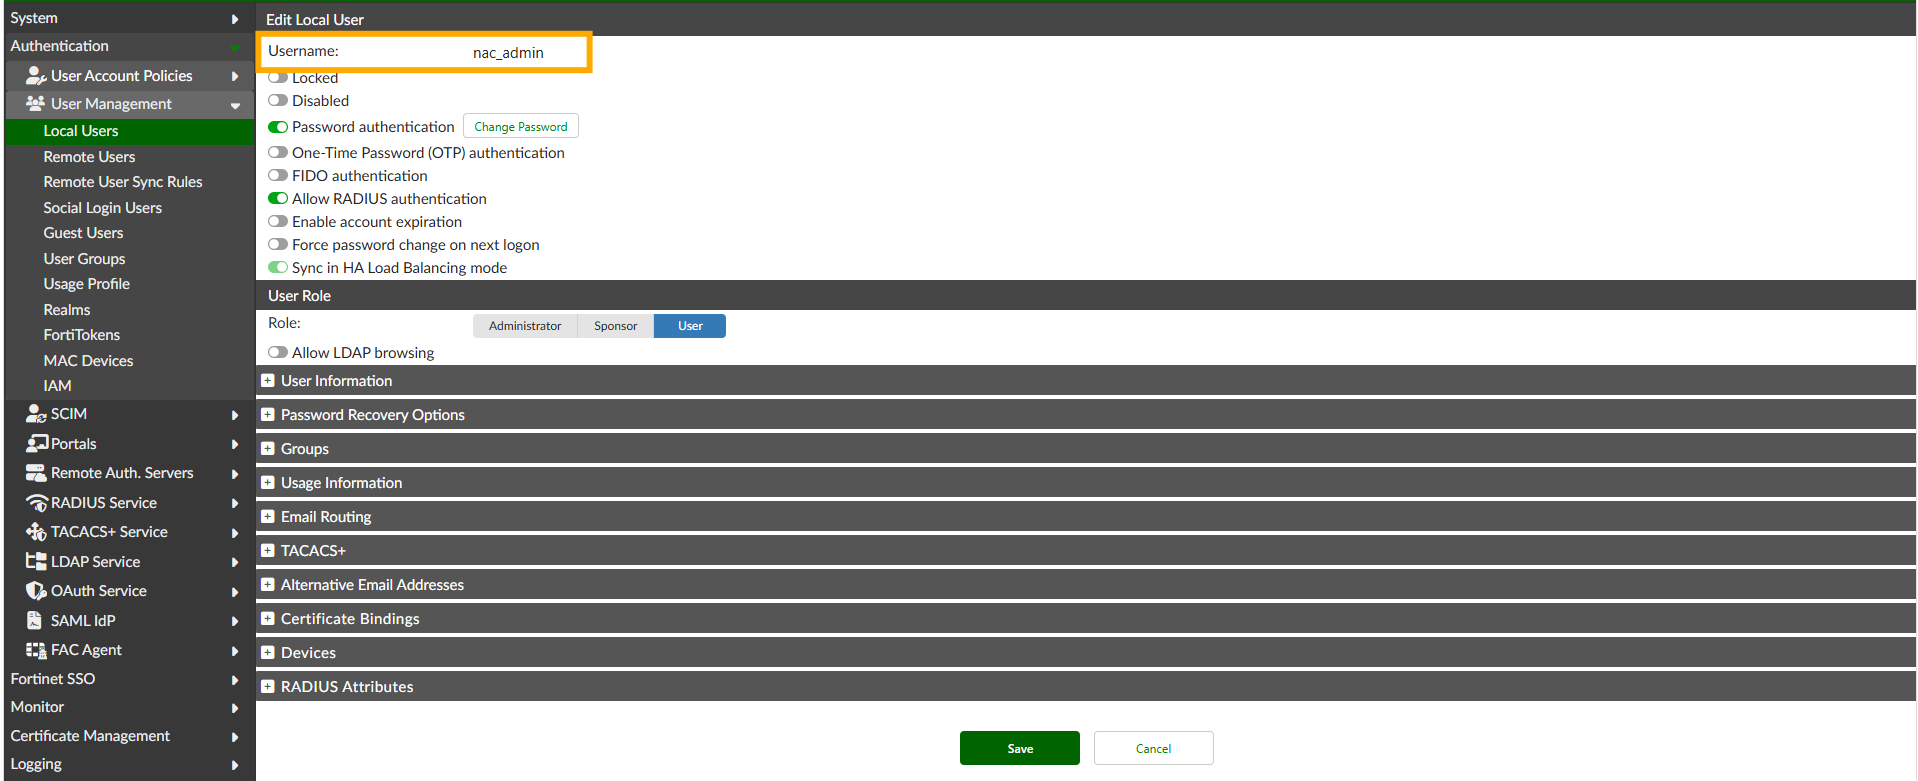Enable Allow LDAP browsing toggle
The width and height of the screenshot is (1918, 781).
point(278,353)
